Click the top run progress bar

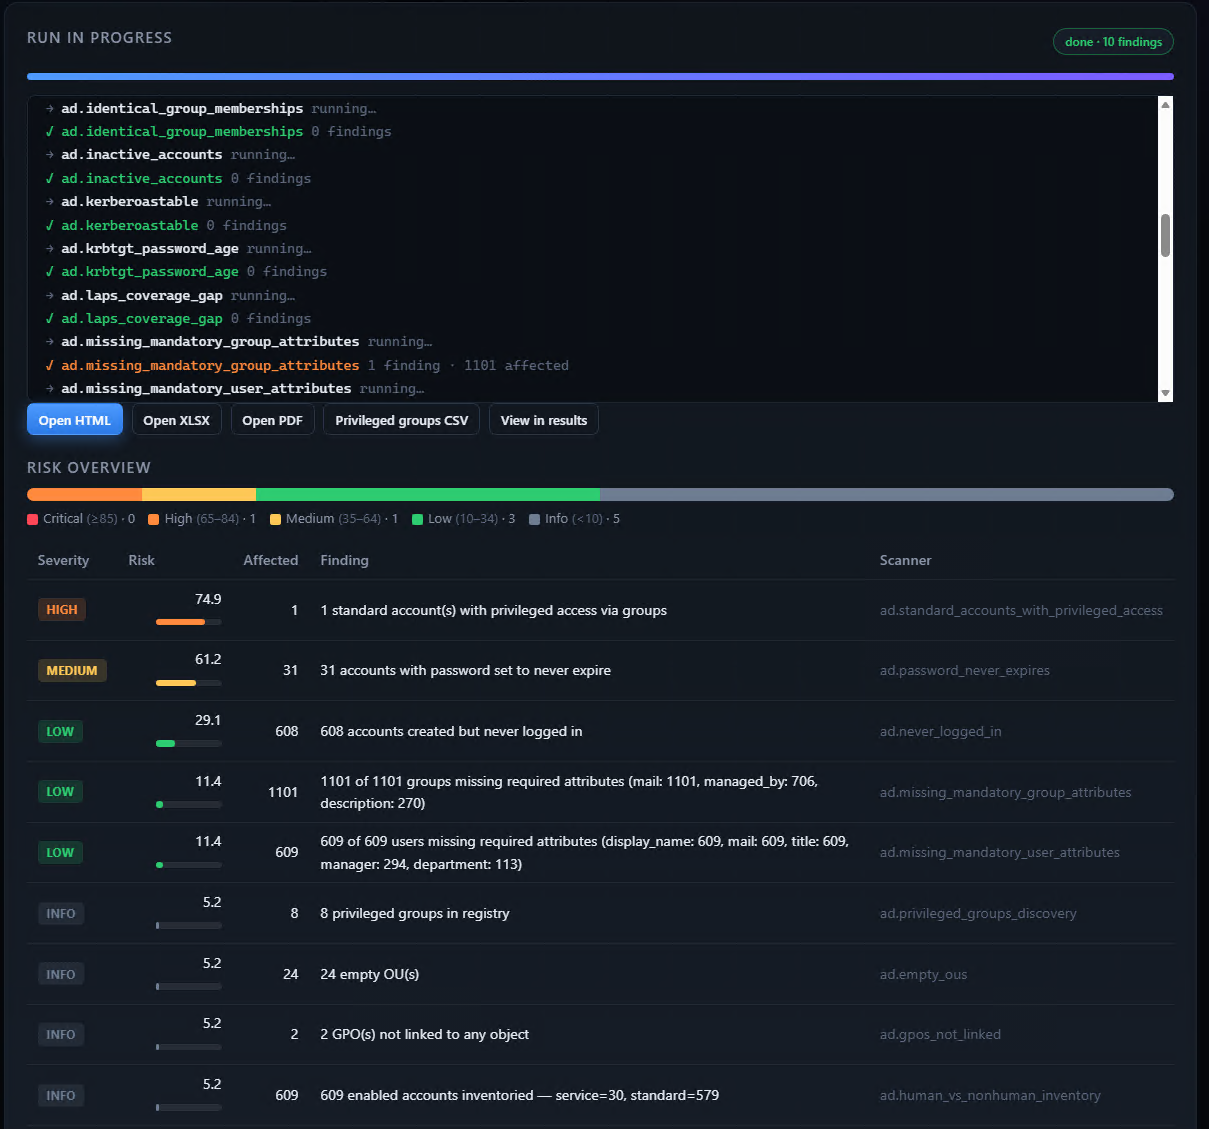point(600,76)
